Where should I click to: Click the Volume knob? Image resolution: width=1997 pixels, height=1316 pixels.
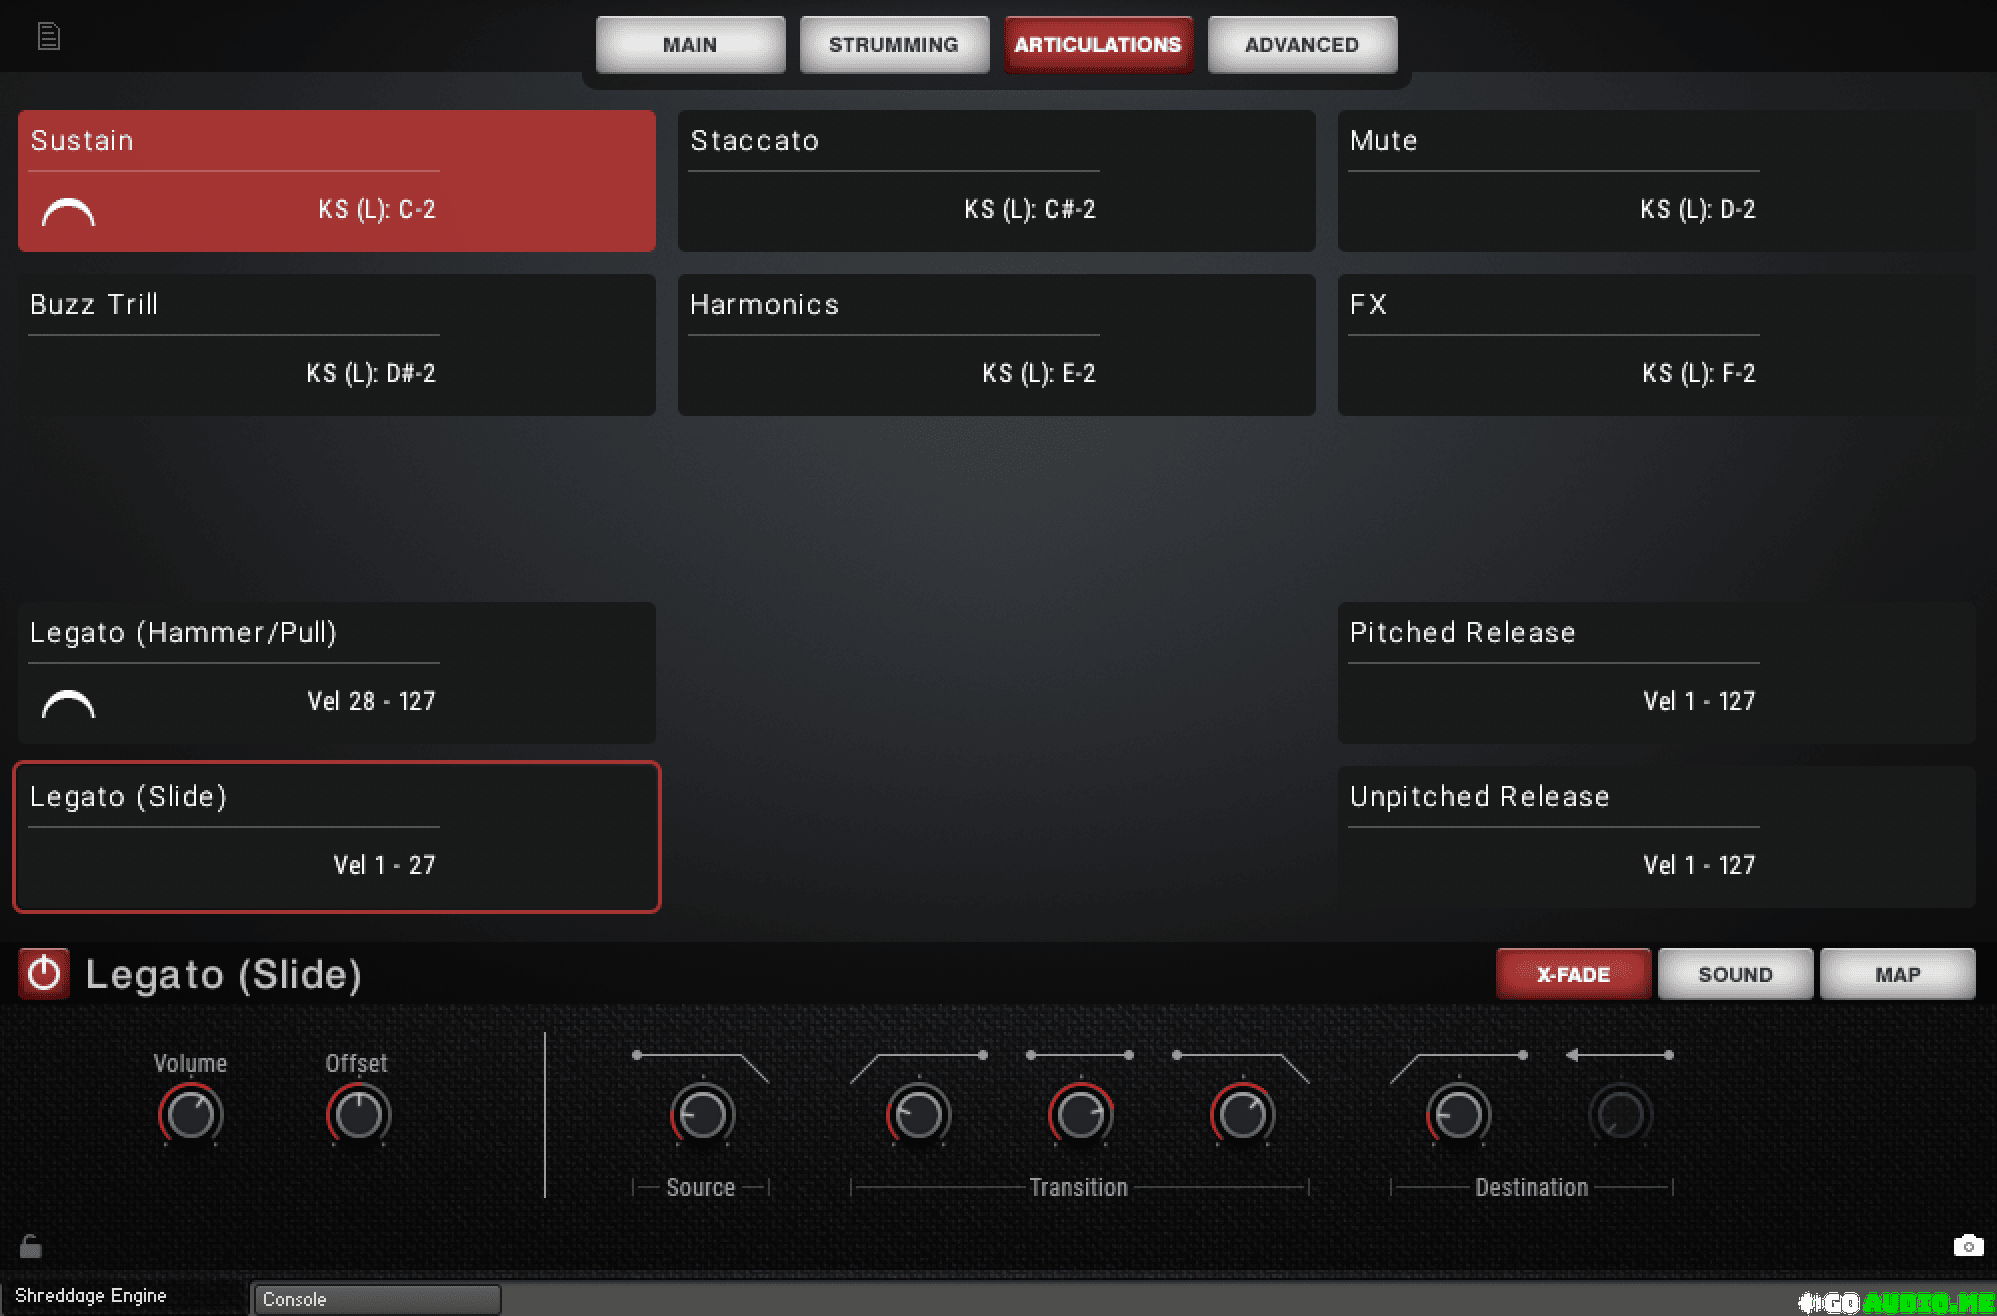190,1115
